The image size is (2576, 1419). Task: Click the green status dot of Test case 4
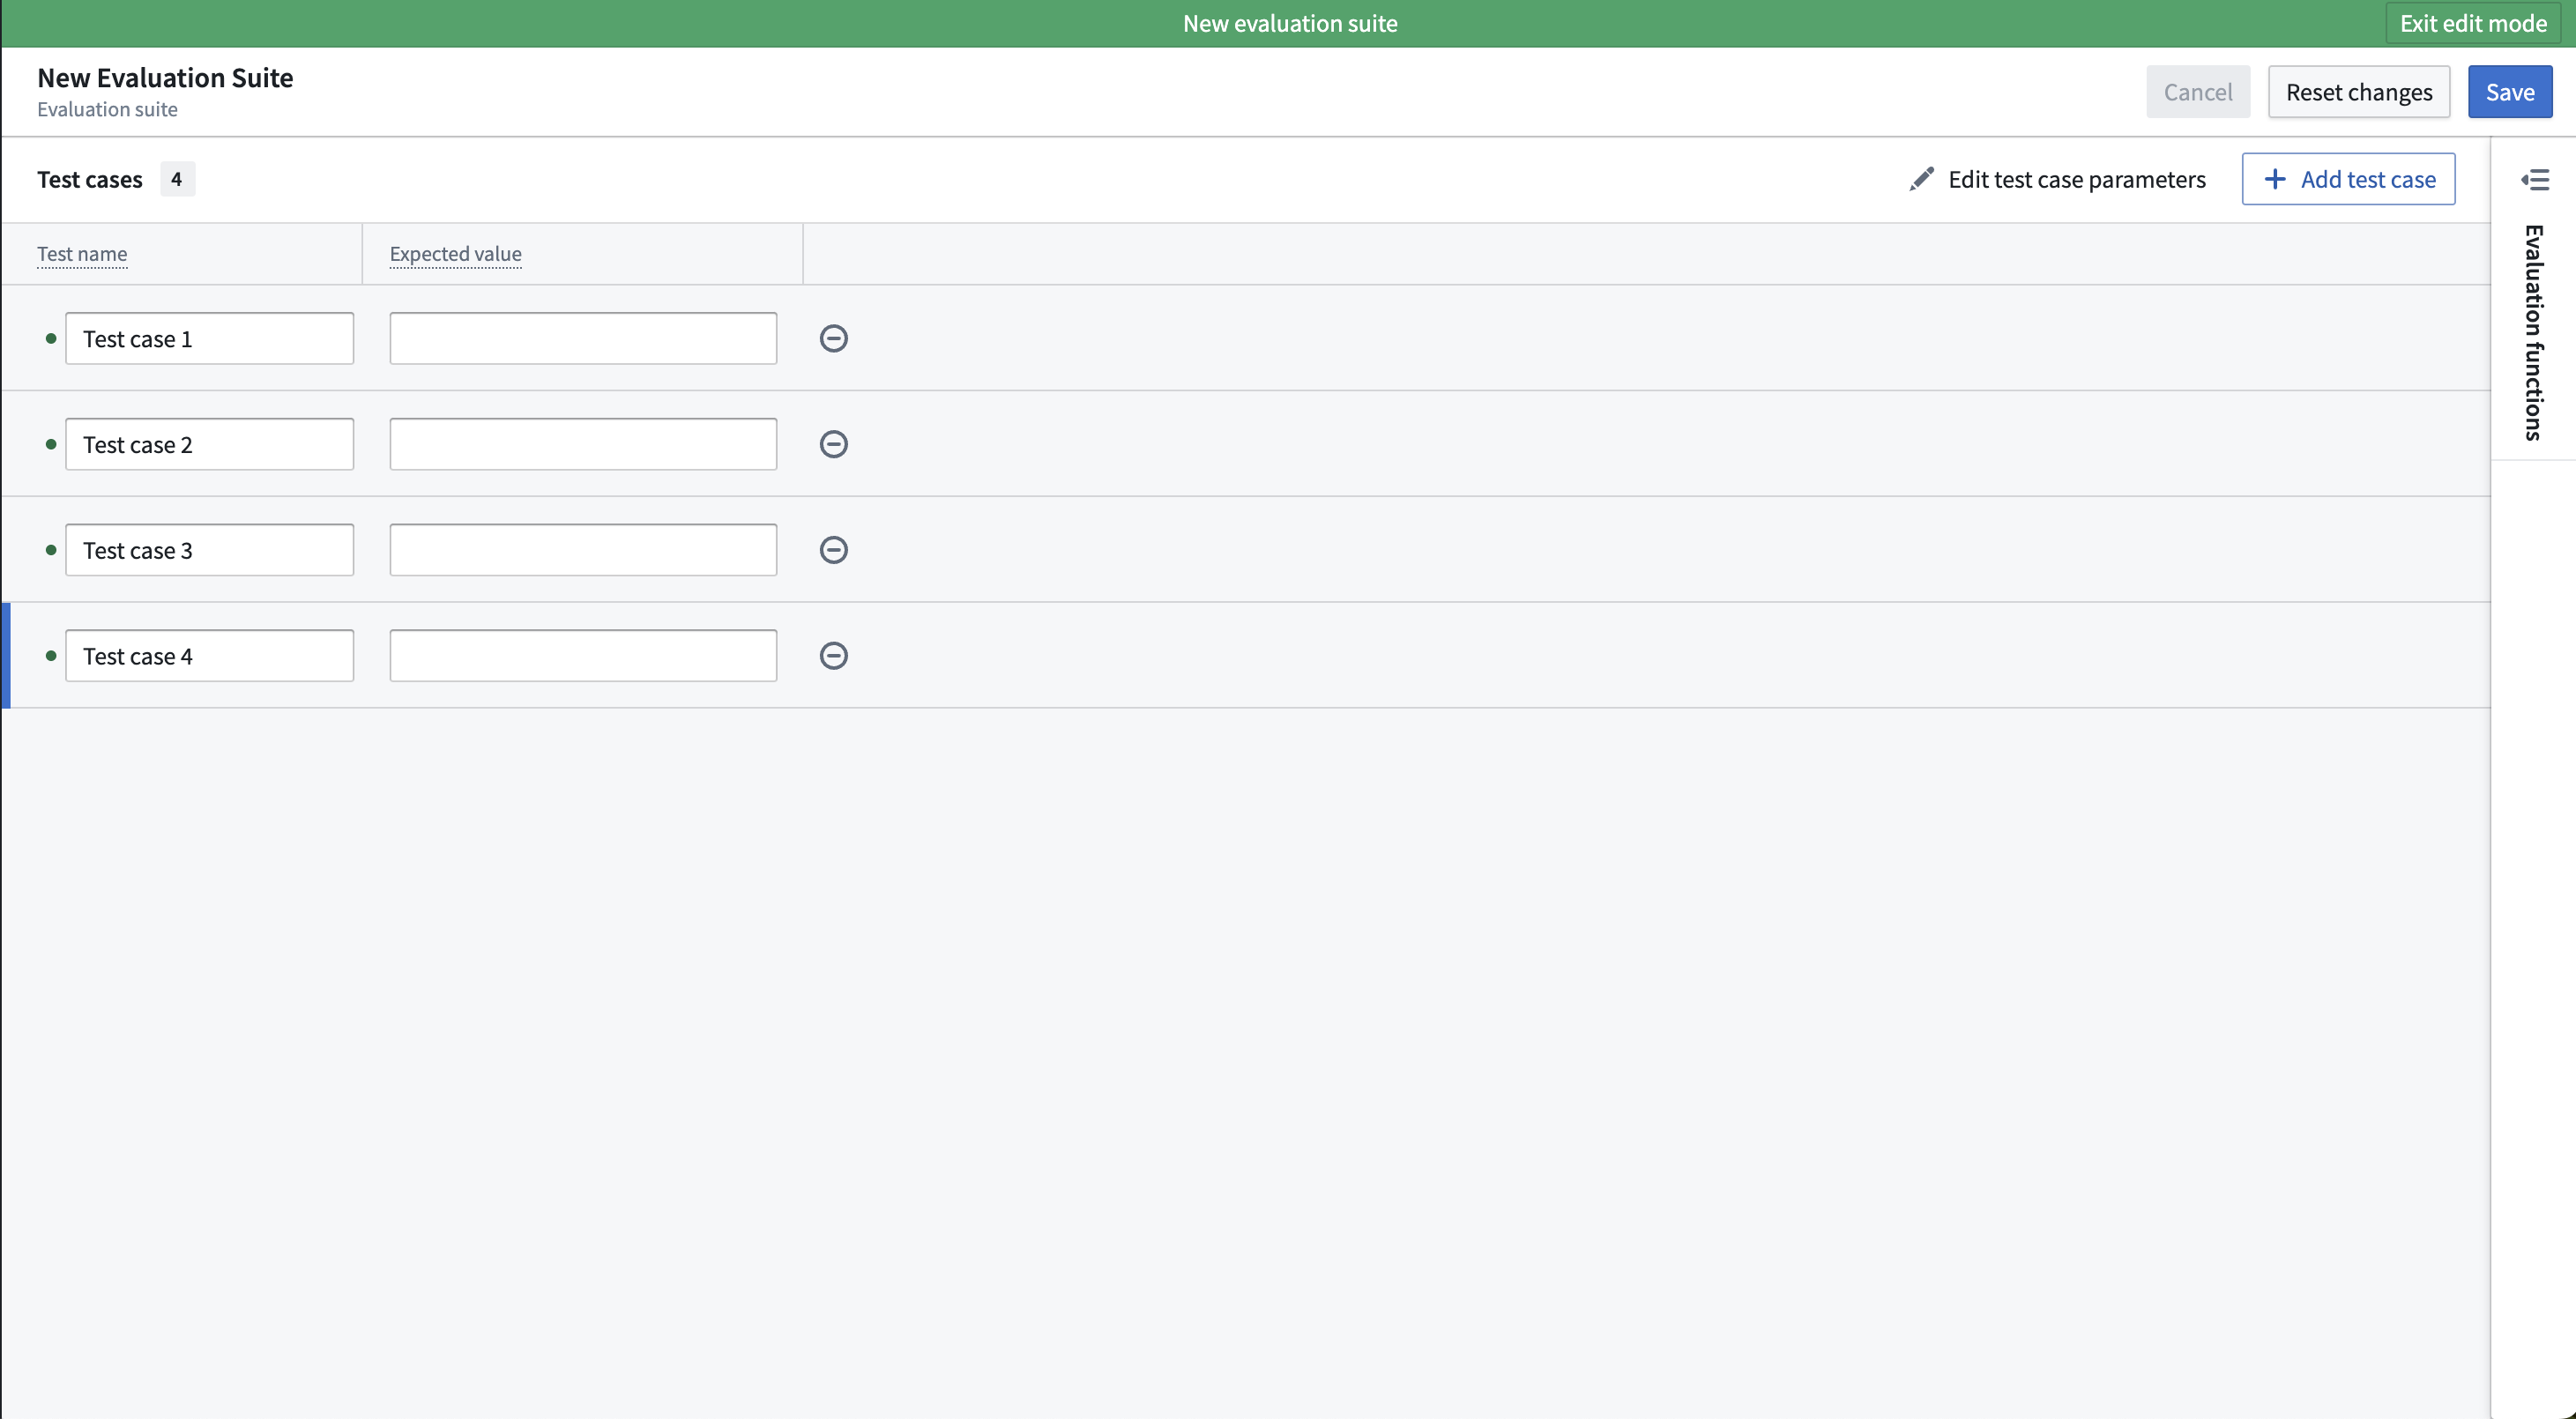[x=51, y=656]
